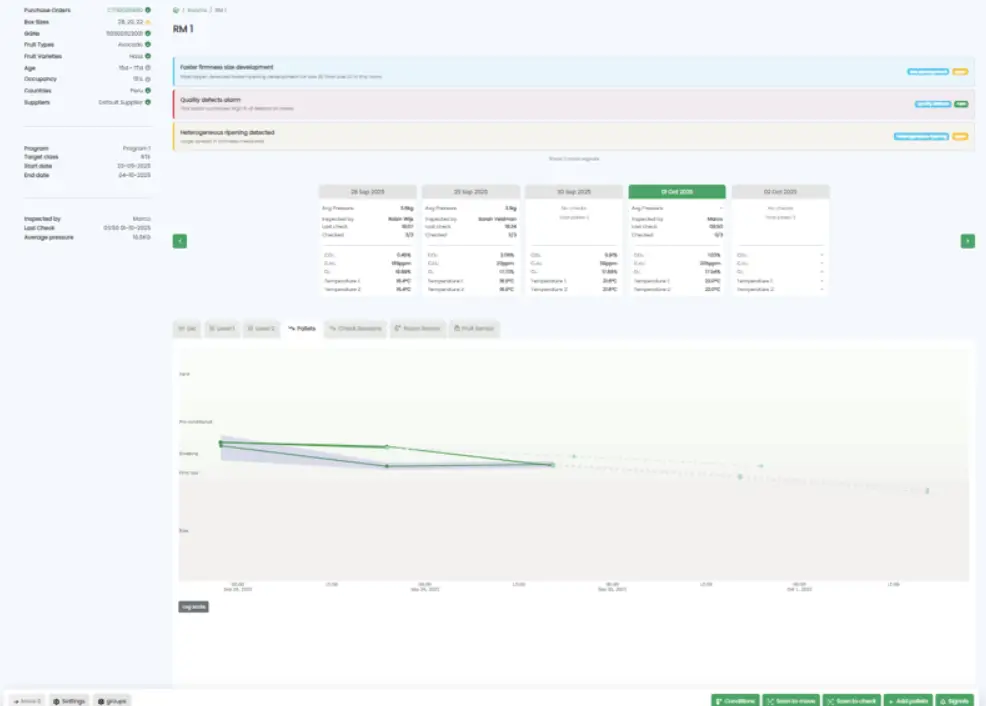The width and height of the screenshot is (986, 706).
Task: Expand the Faster firmness size development alert
Action: click(573, 71)
